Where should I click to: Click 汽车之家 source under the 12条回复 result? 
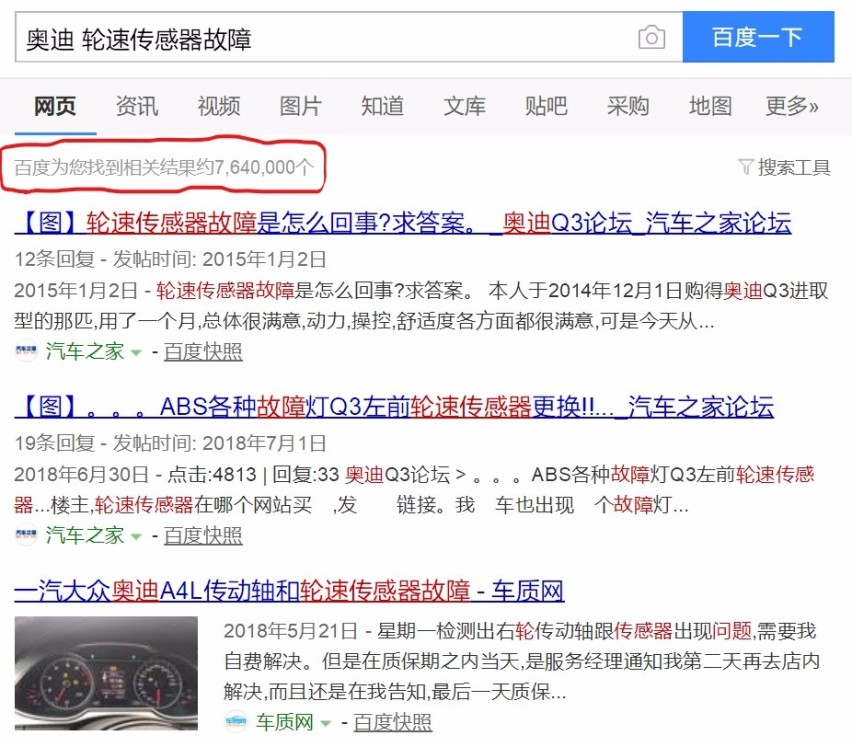coord(85,351)
